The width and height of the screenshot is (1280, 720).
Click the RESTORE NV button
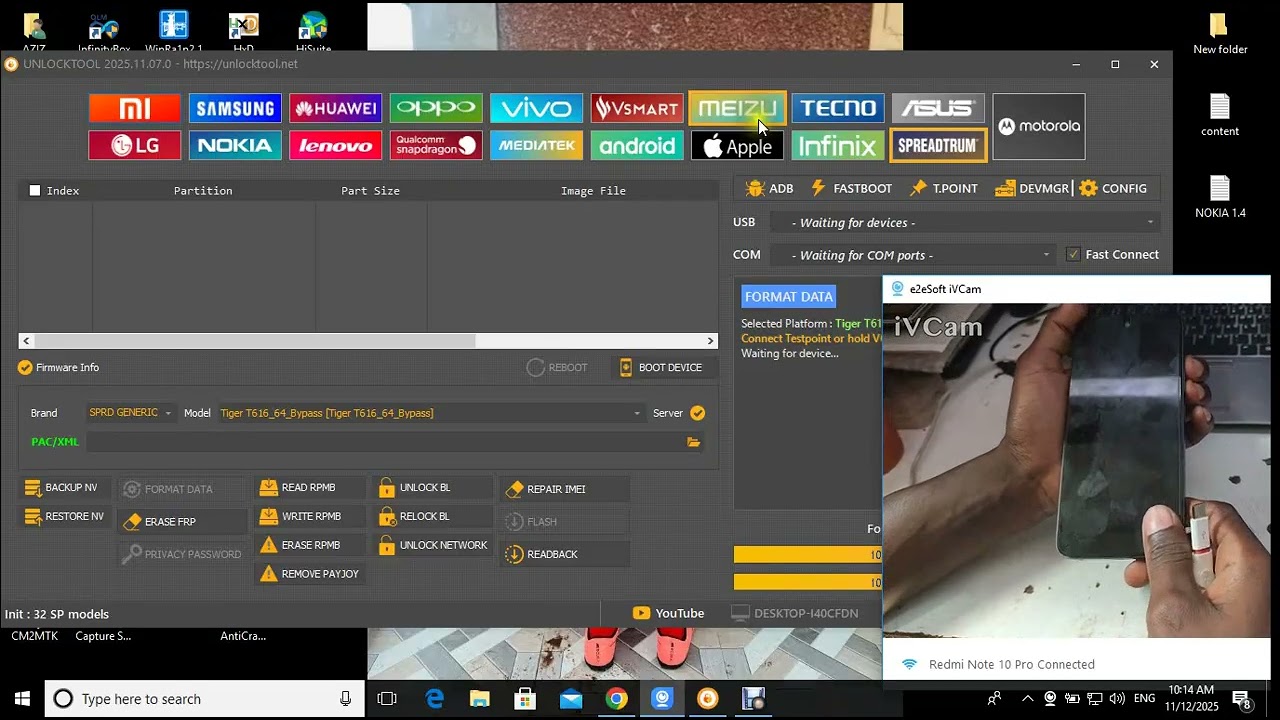[64, 517]
